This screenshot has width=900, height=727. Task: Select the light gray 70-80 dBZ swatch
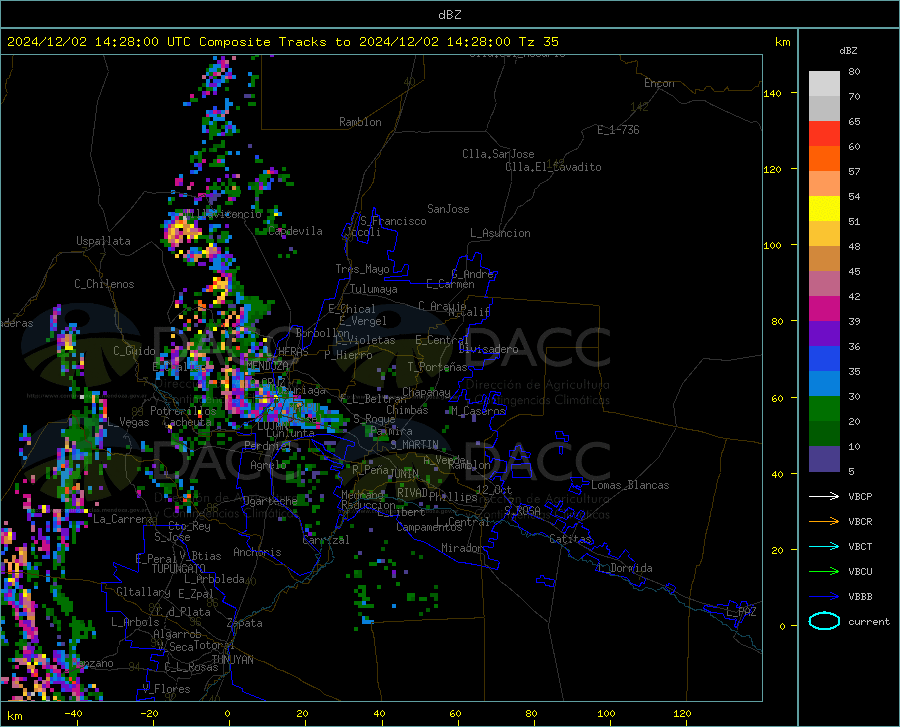pos(824,84)
